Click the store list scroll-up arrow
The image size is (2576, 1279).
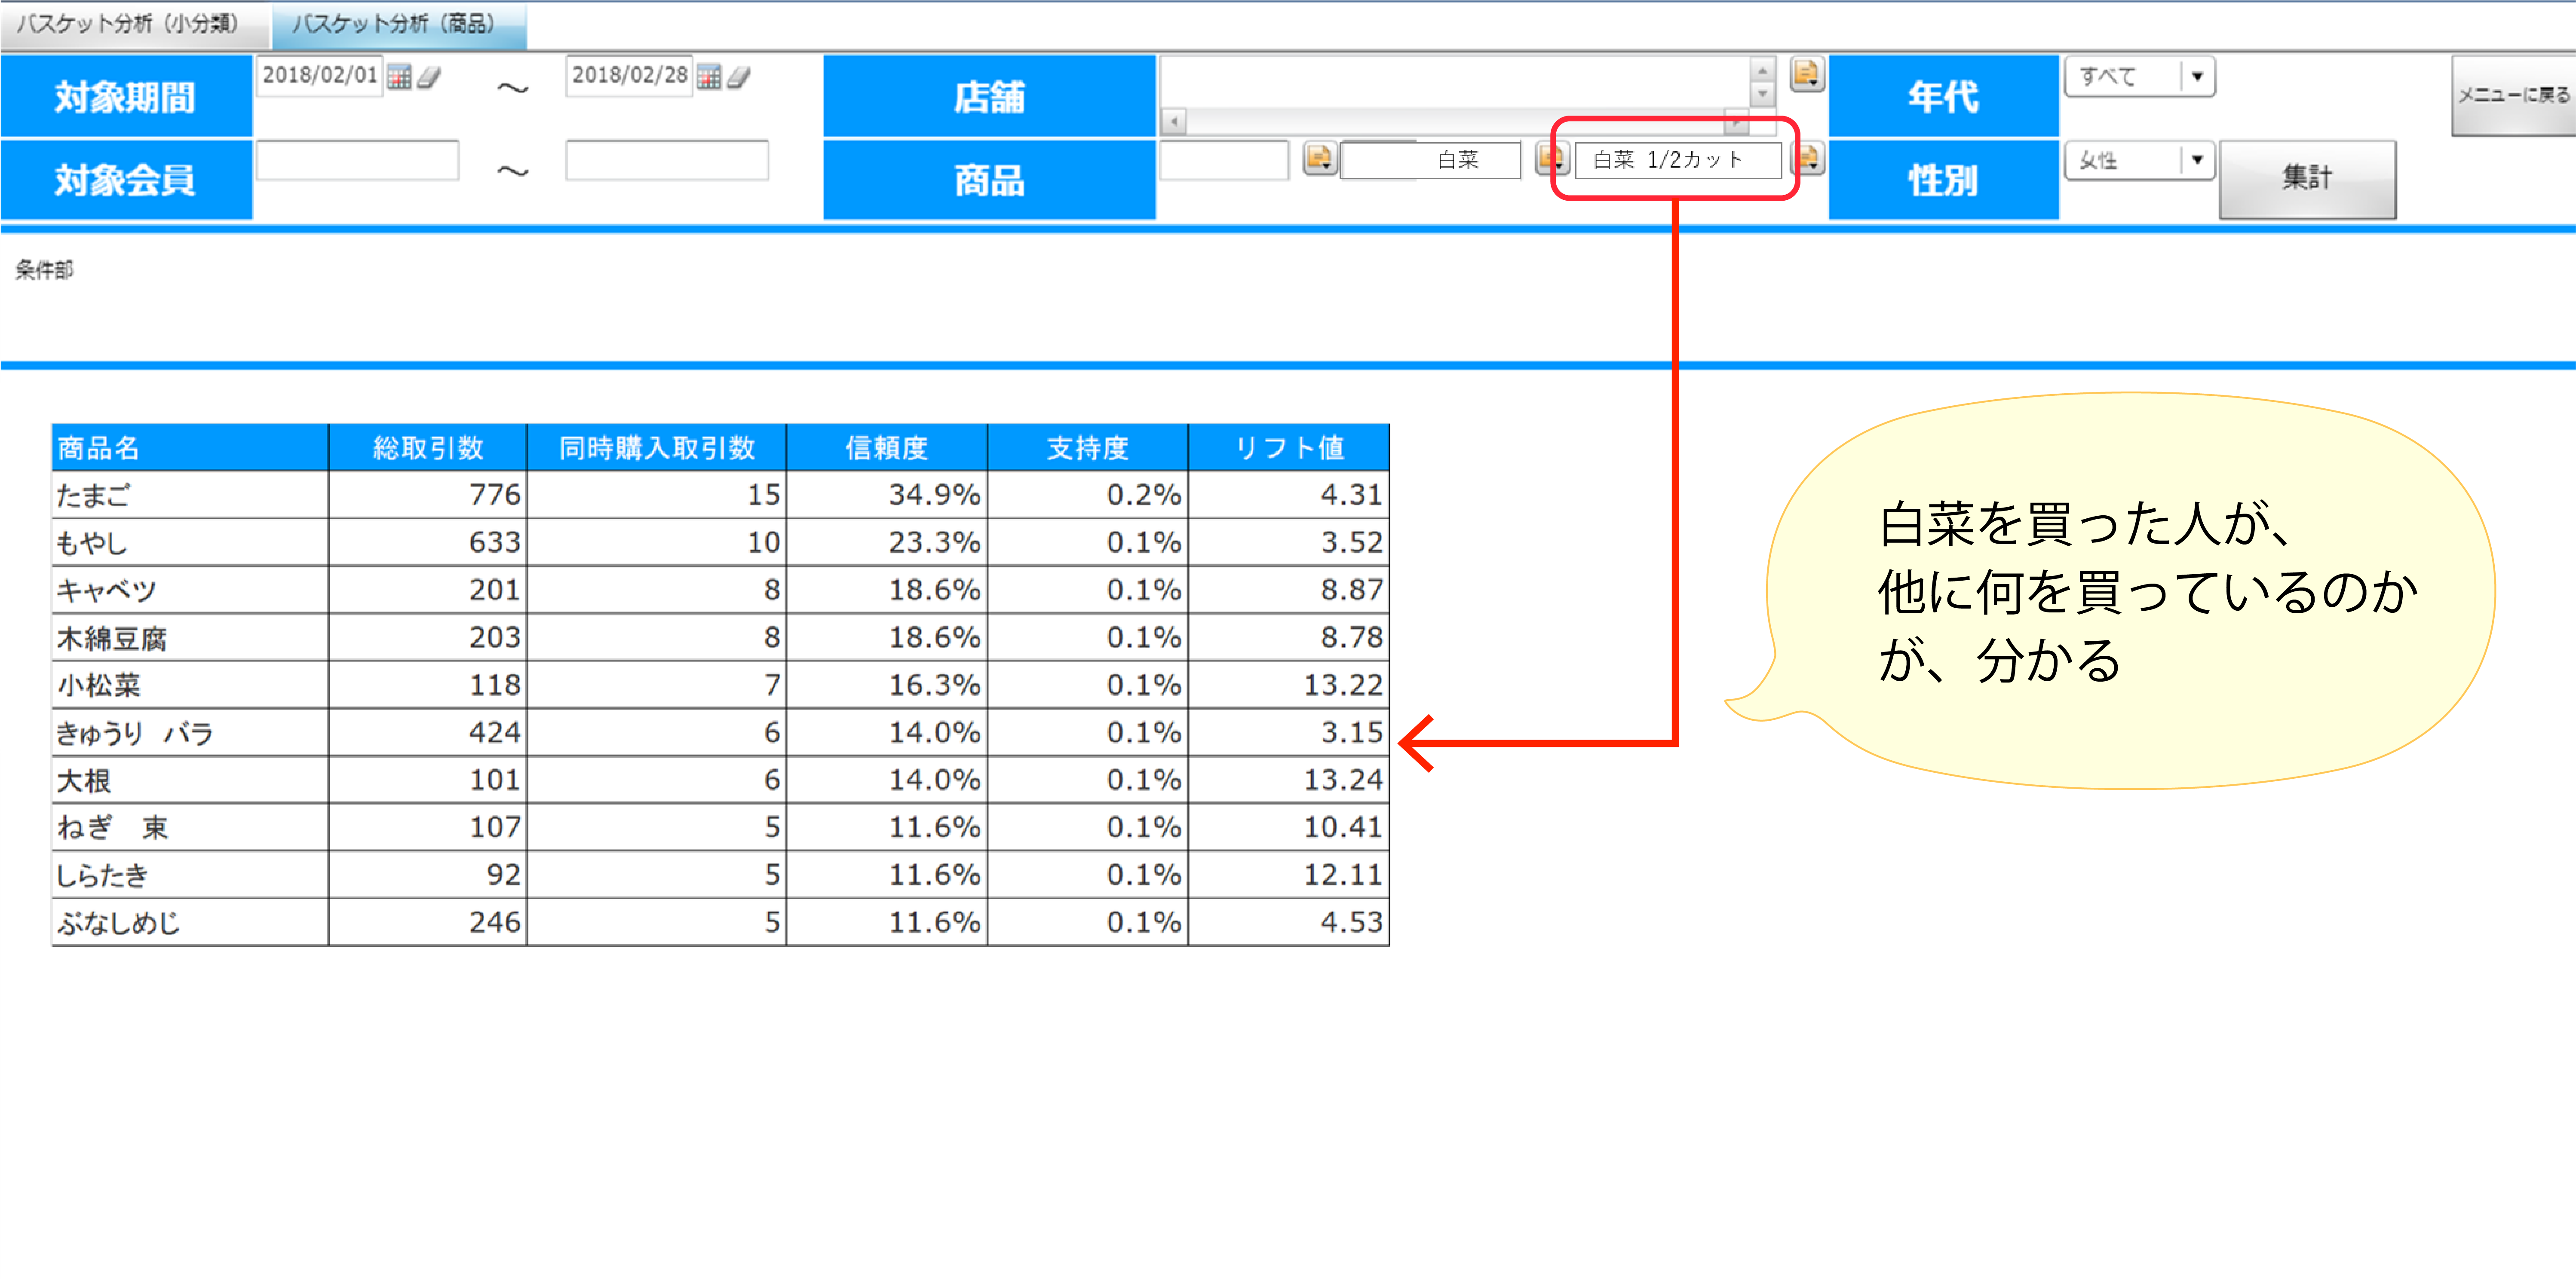pyautogui.click(x=1763, y=70)
